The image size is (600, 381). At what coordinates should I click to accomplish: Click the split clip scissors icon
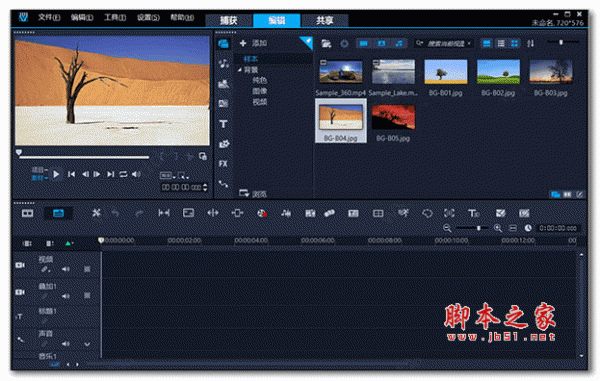click(189, 157)
